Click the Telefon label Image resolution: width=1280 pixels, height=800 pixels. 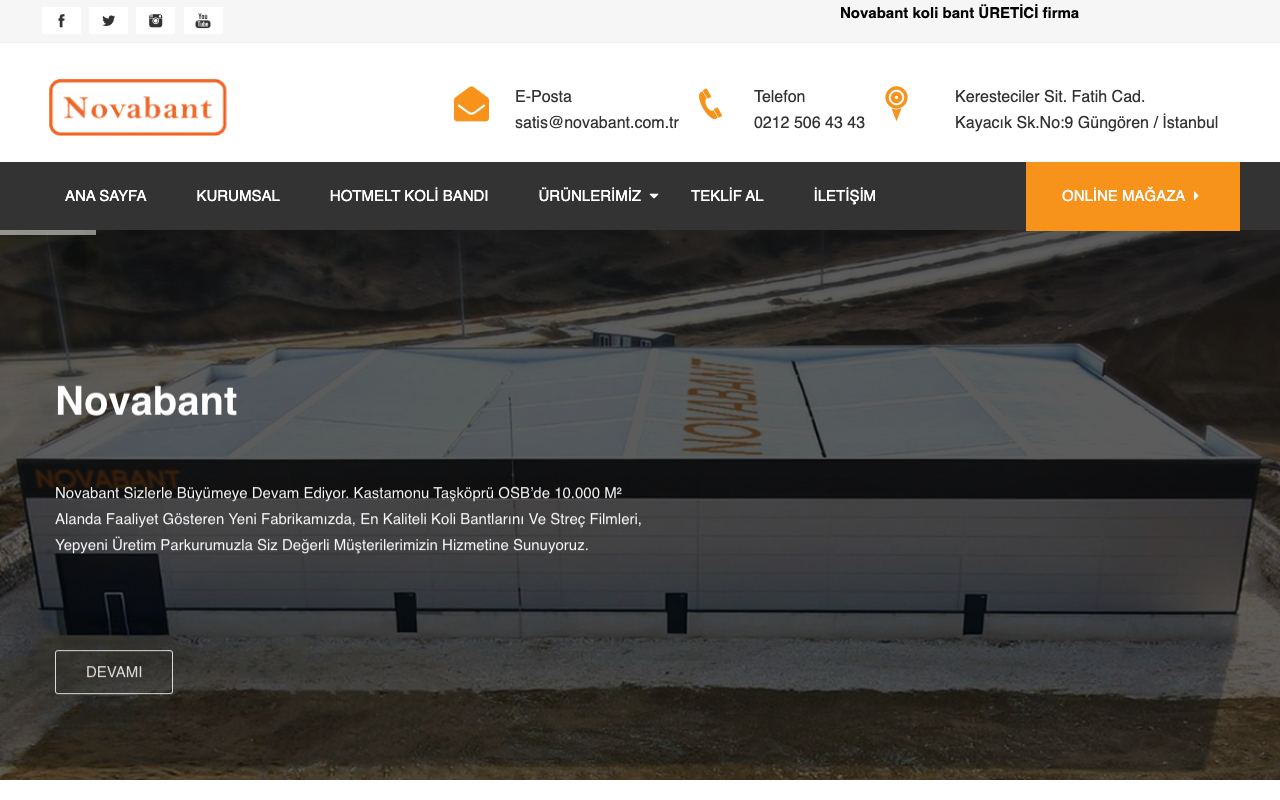pyautogui.click(x=779, y=97)
